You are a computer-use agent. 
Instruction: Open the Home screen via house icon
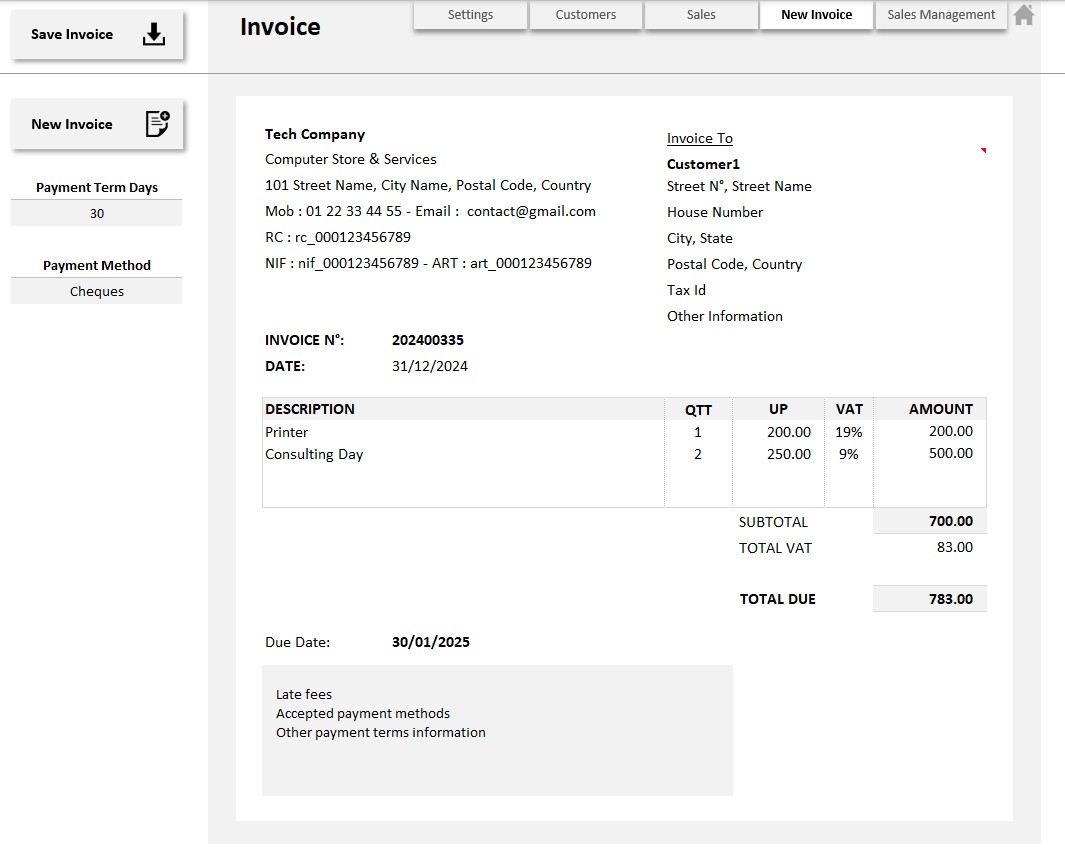1023,15
